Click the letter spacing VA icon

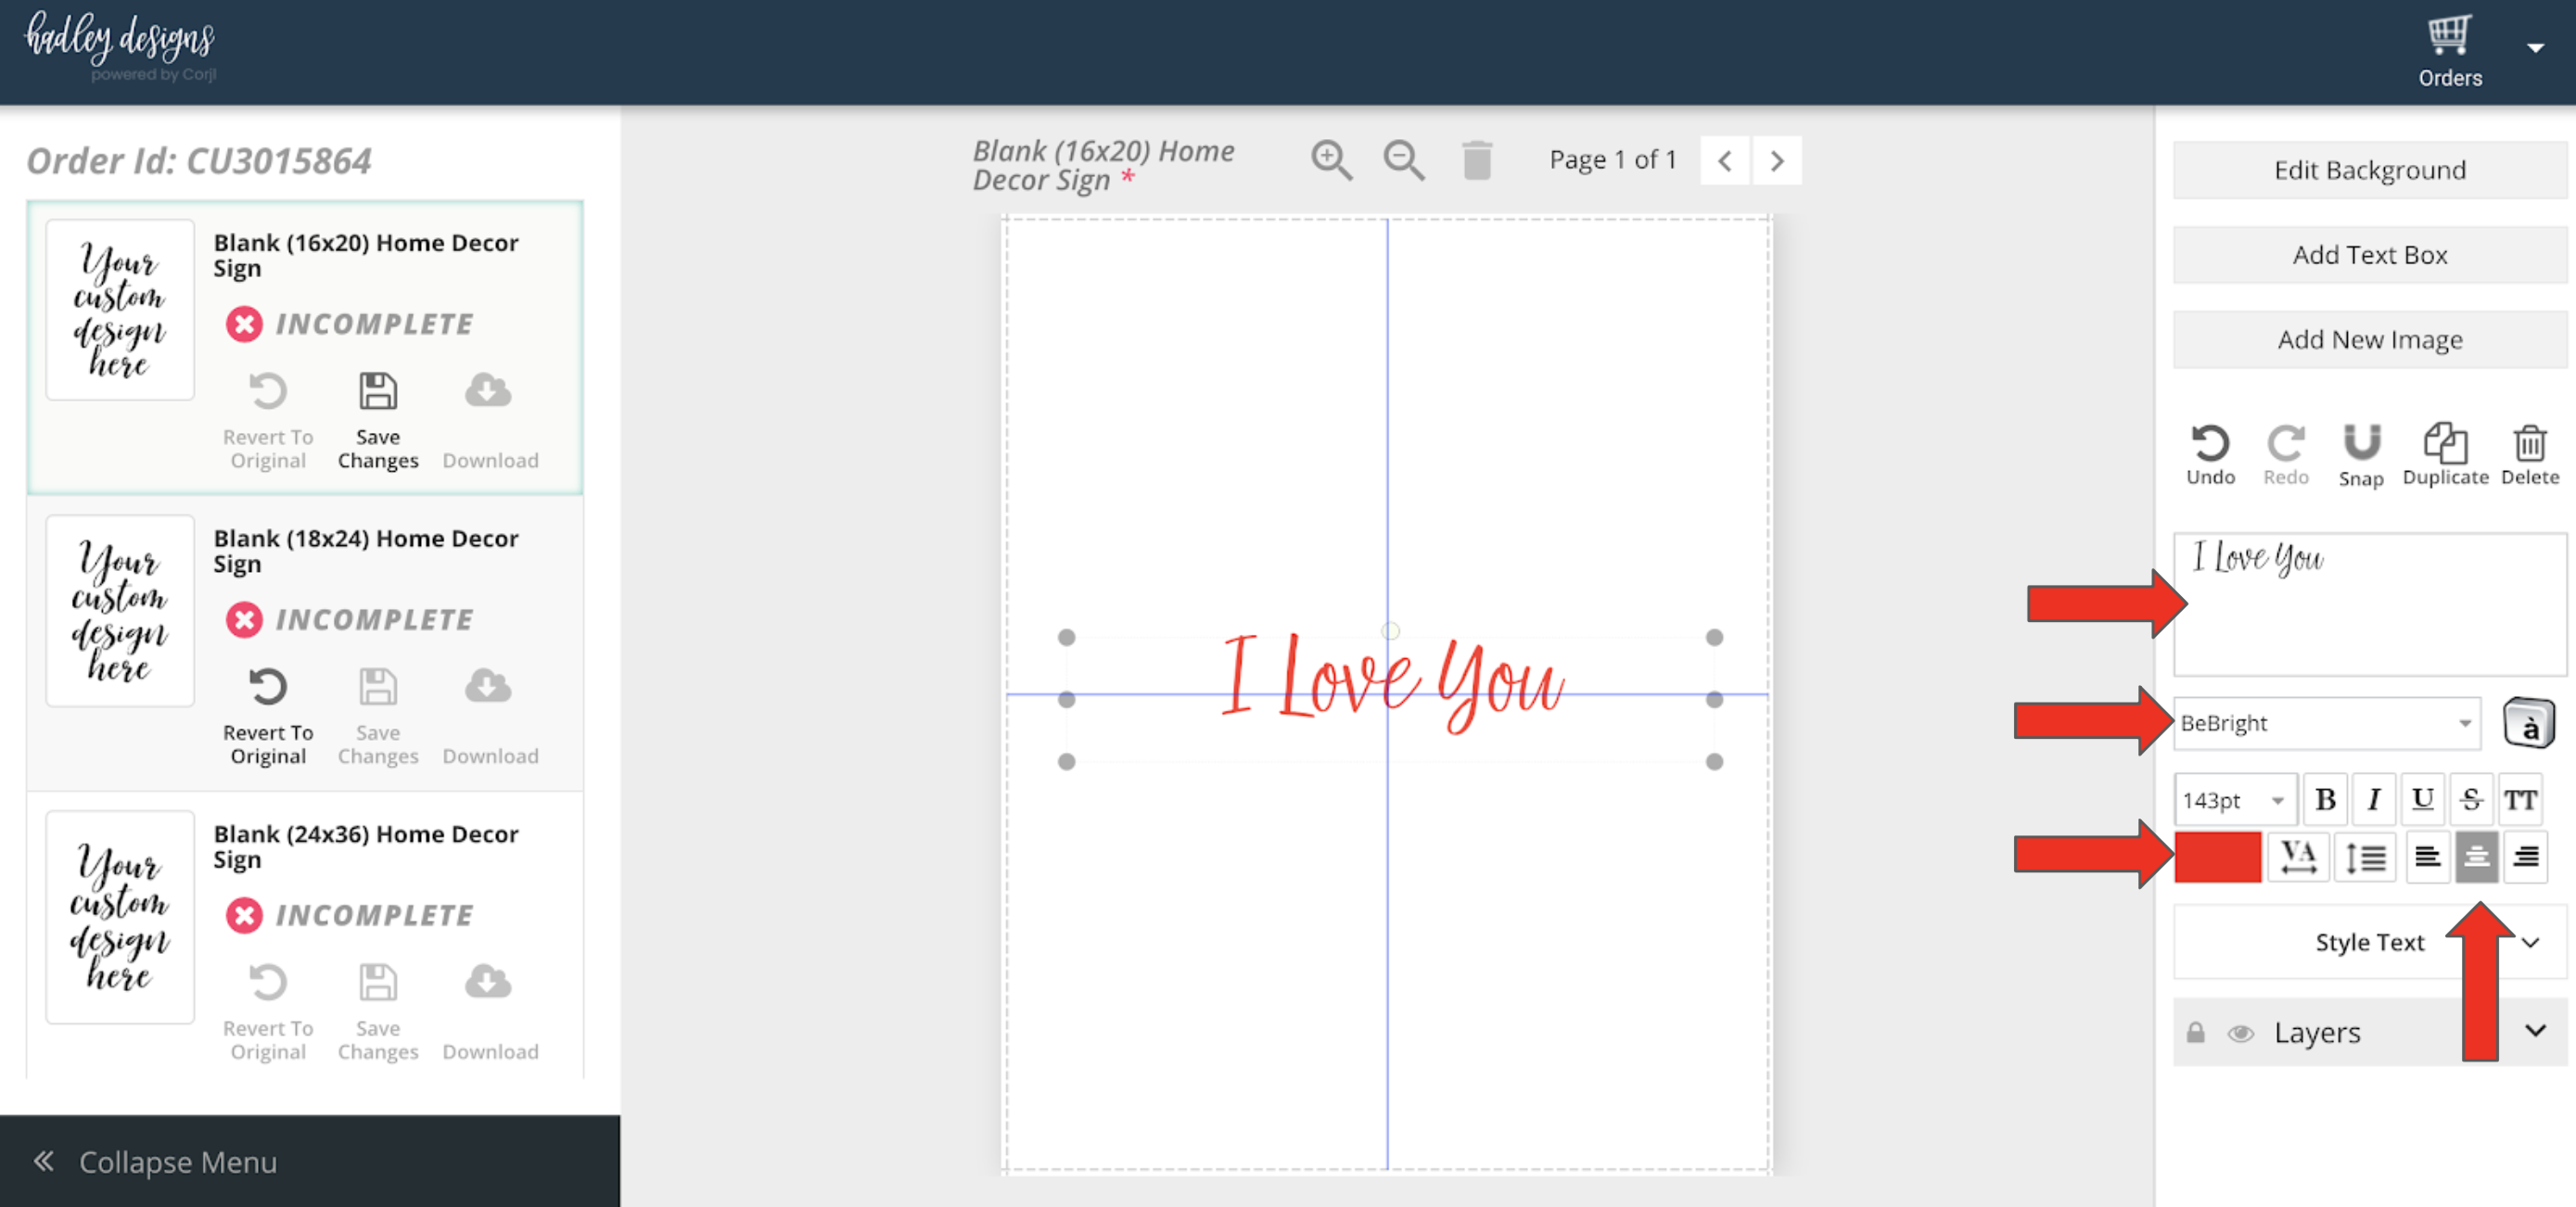click(x=2297, y=857)
